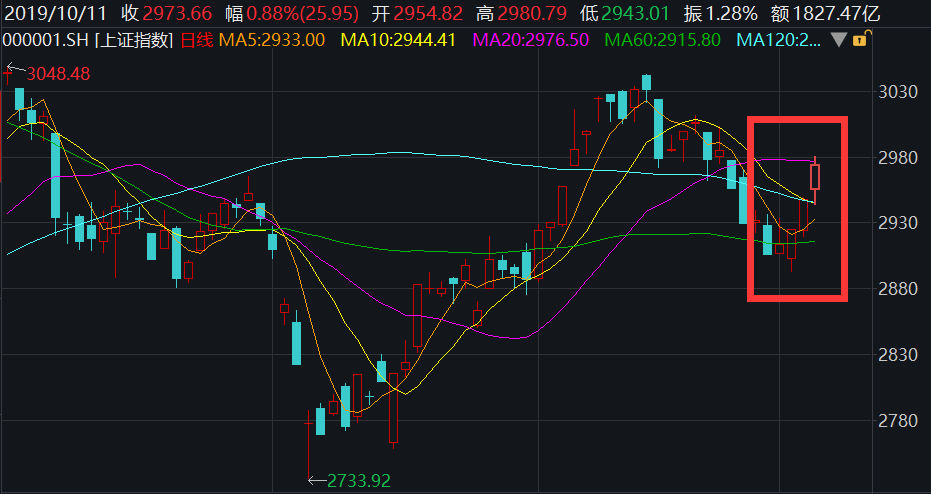931x494 pixels.
Task: Select the latest red hollow candlestick
Action: click(x=815, y=177)
